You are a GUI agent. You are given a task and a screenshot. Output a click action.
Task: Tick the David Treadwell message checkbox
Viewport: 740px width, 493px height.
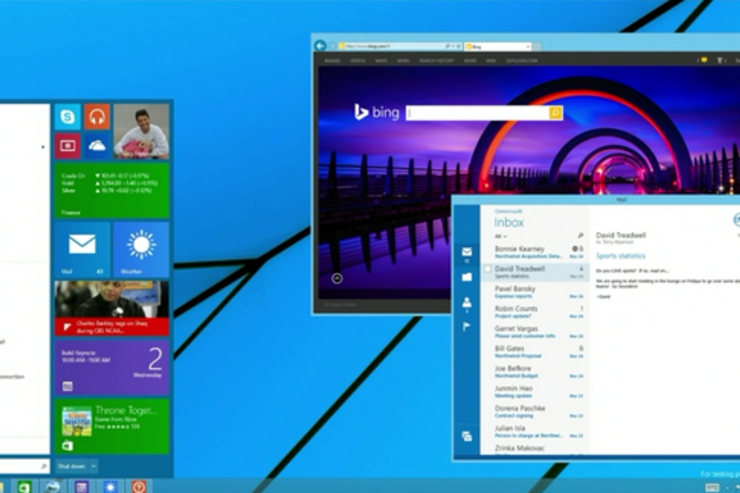click(x=488, y=269)
